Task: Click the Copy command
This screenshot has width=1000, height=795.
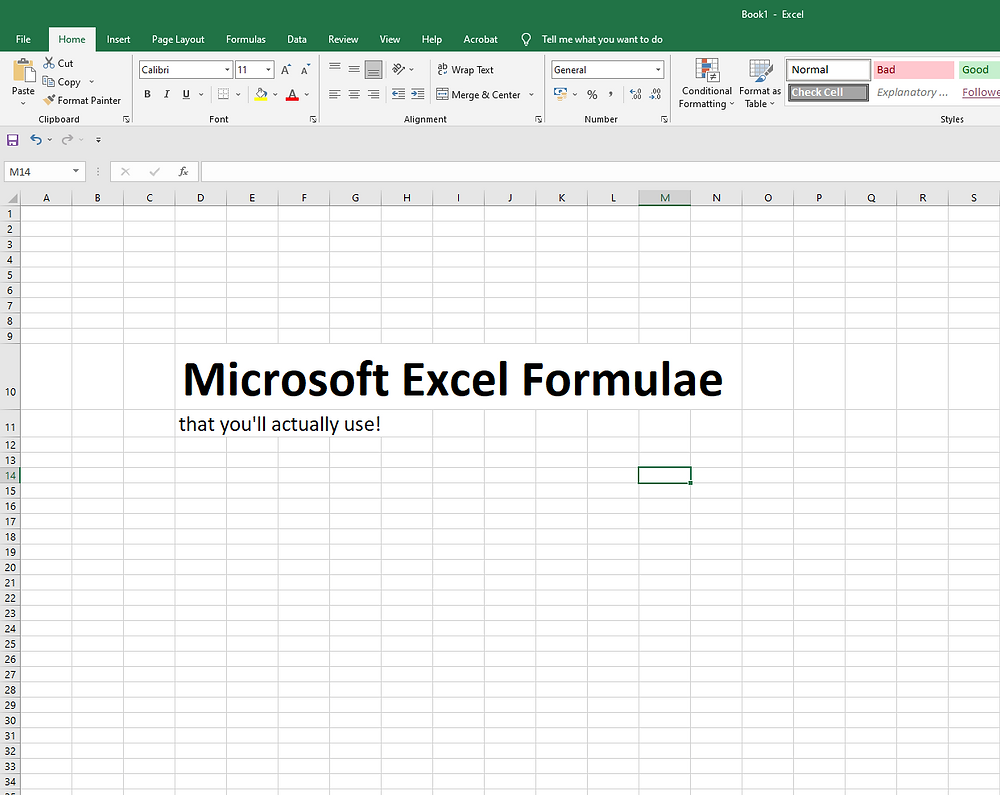Action: (66, 81)
